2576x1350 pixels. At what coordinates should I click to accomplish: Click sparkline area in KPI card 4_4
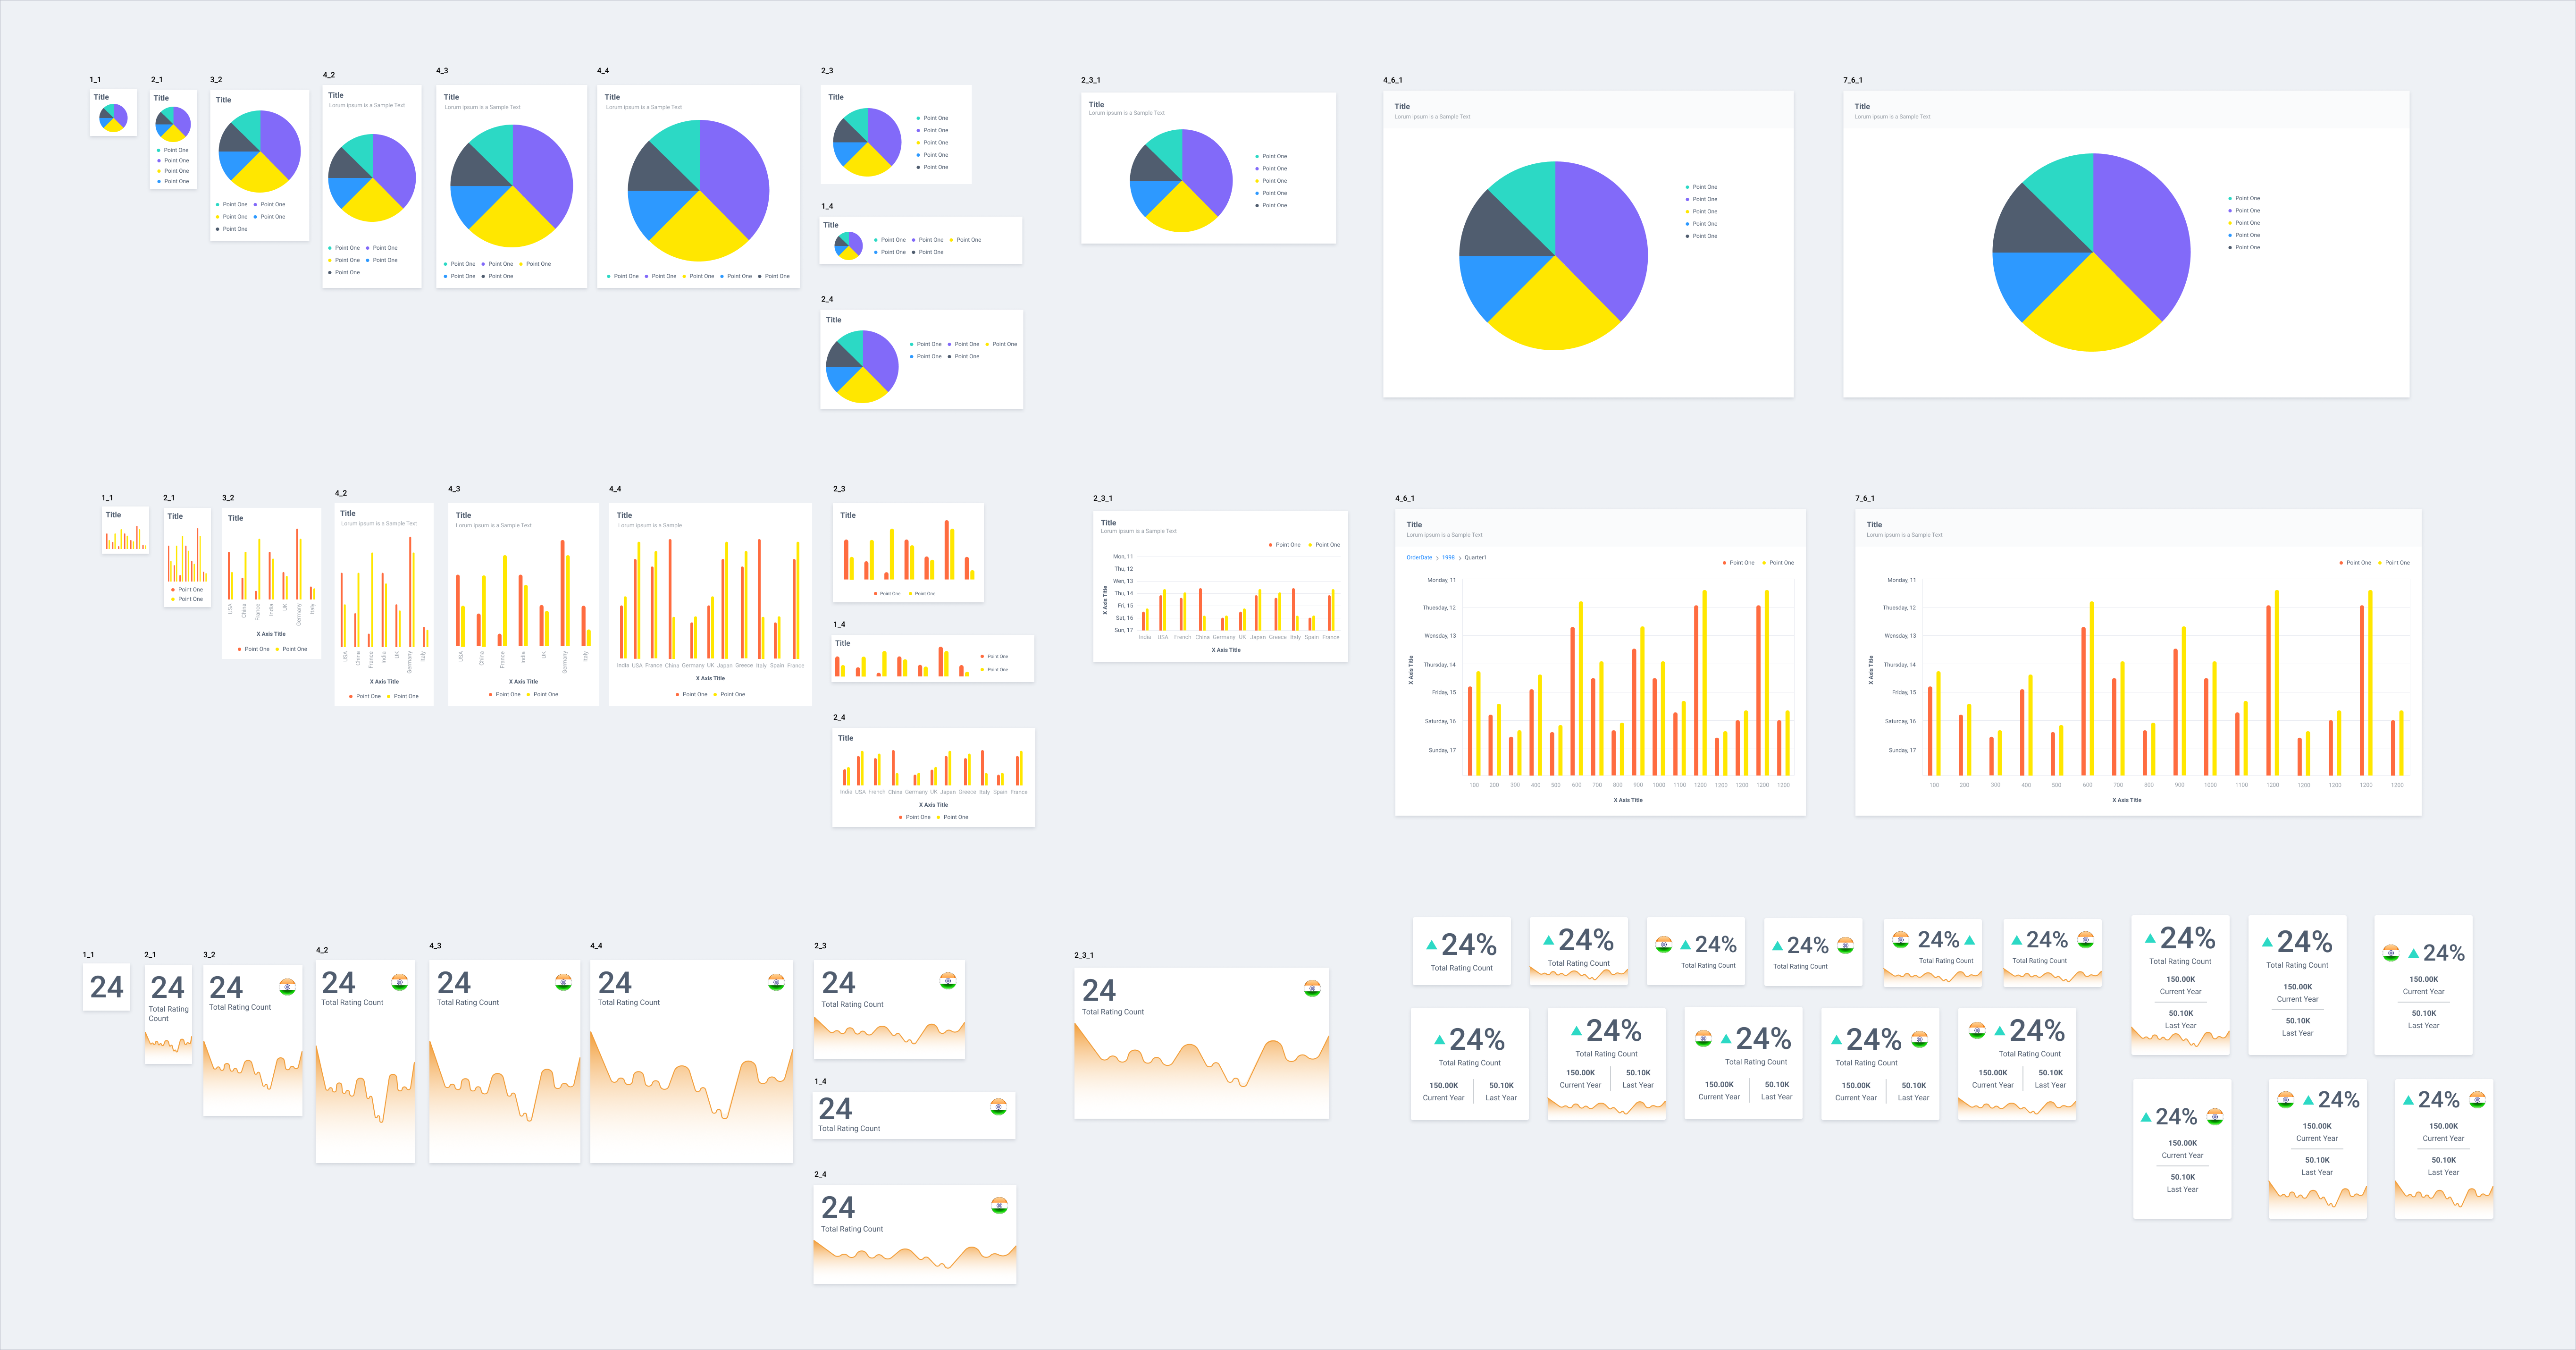pos(691,1096)
